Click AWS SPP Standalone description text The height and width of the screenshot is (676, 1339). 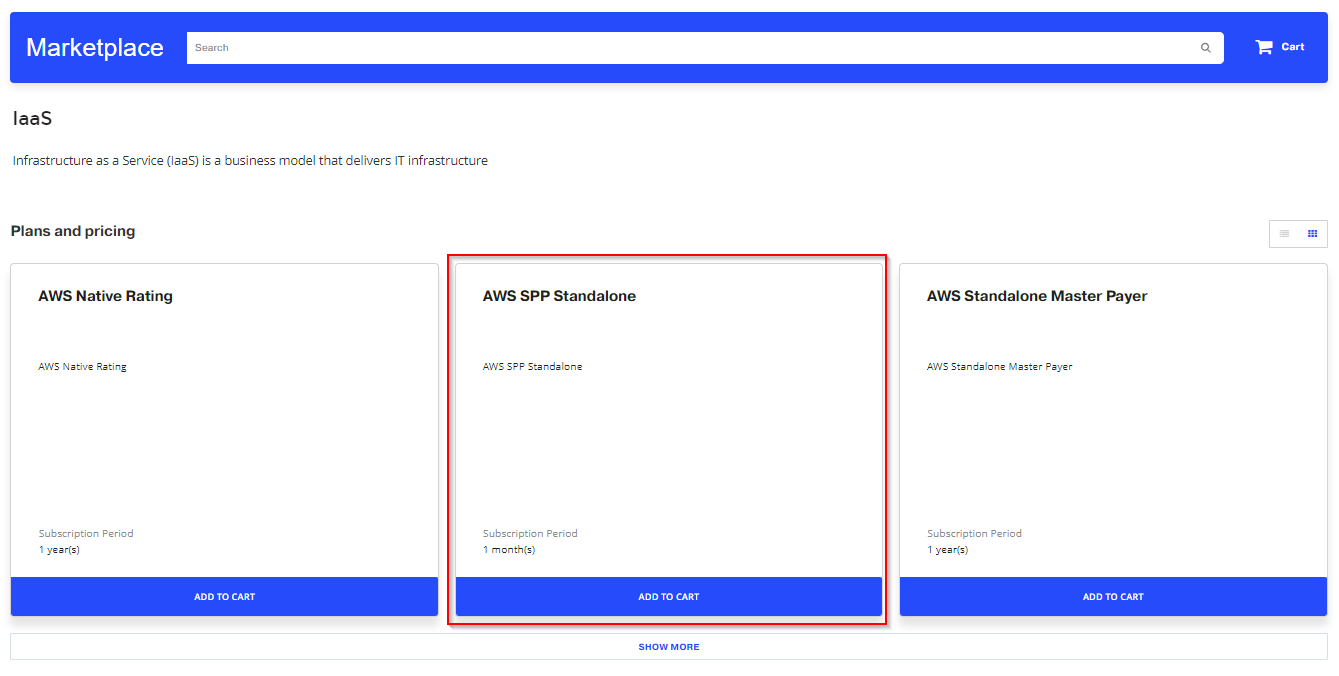[x=532, y=367]
